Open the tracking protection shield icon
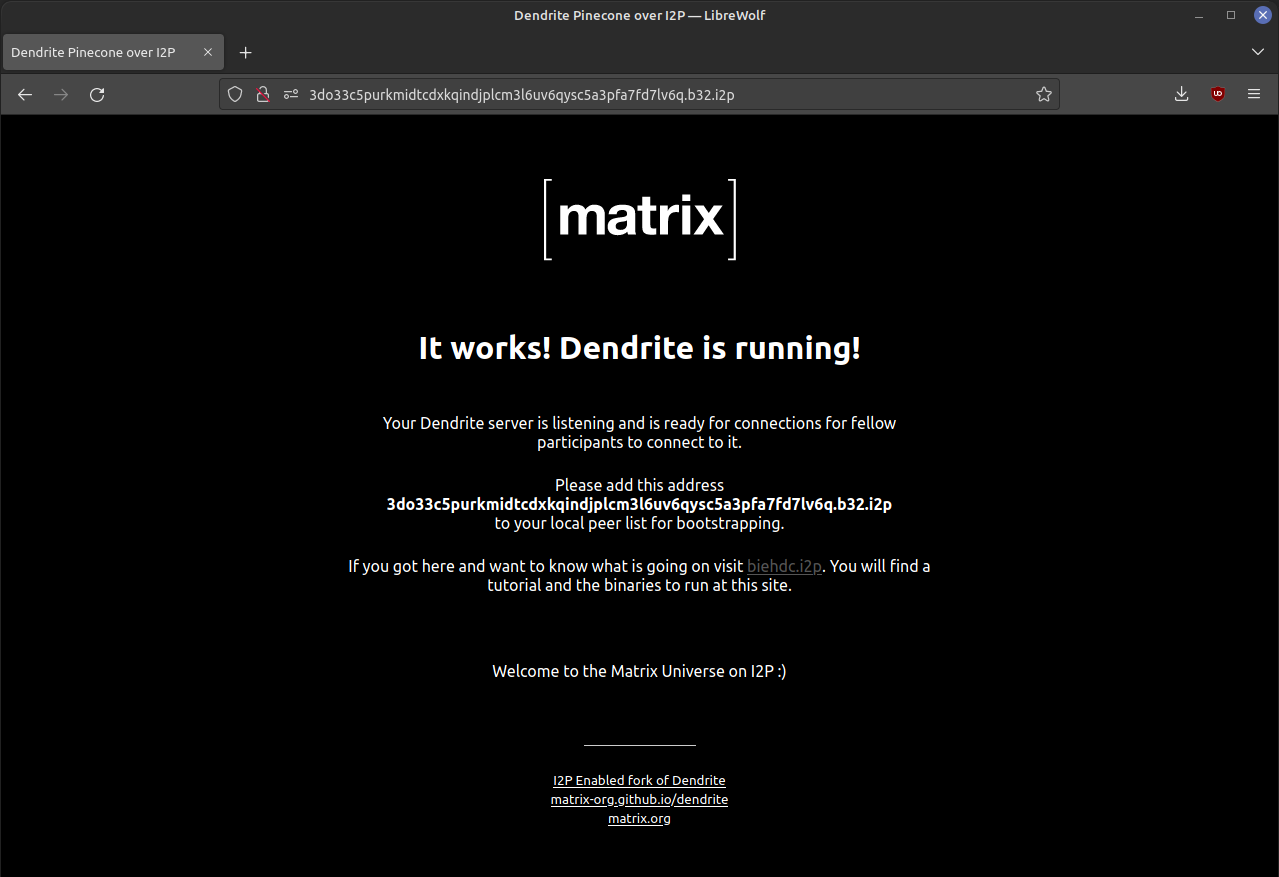 pyautogui.click(x=235, y=94)
